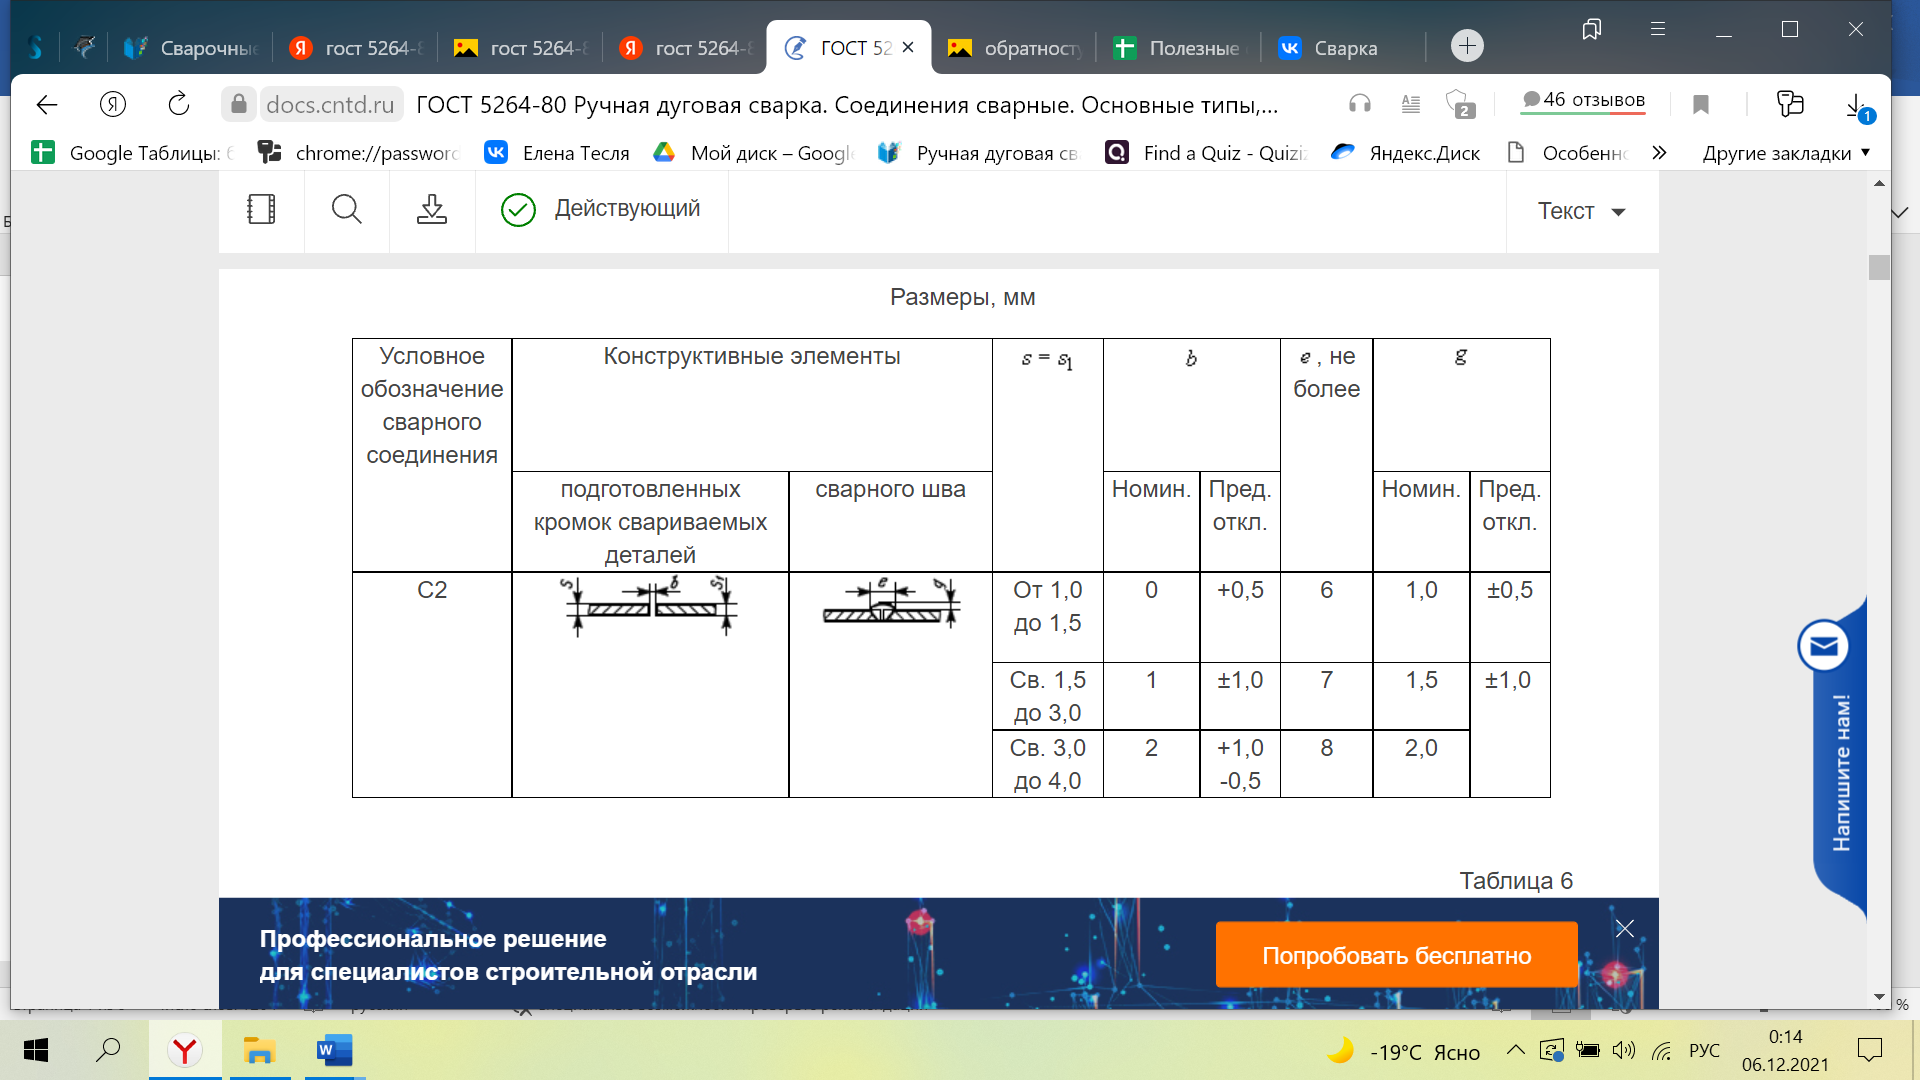Open the Напишите нам chat widget

1838,758
